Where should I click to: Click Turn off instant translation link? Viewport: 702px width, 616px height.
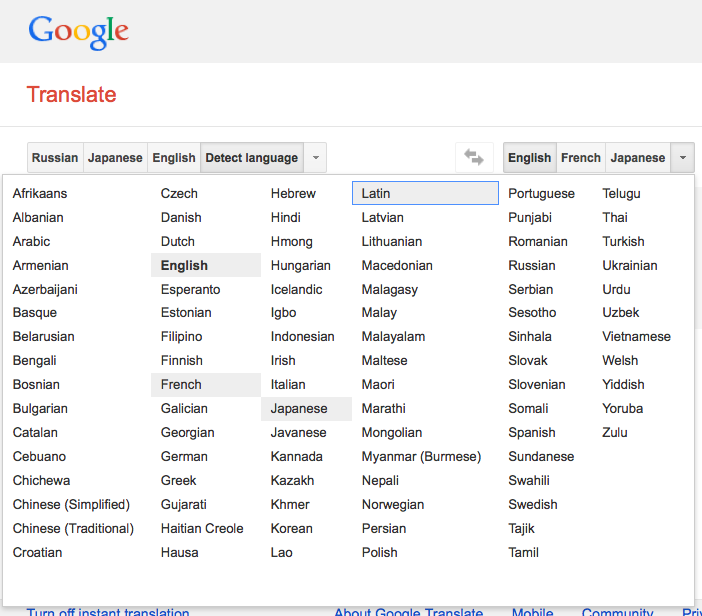point(108,612)
